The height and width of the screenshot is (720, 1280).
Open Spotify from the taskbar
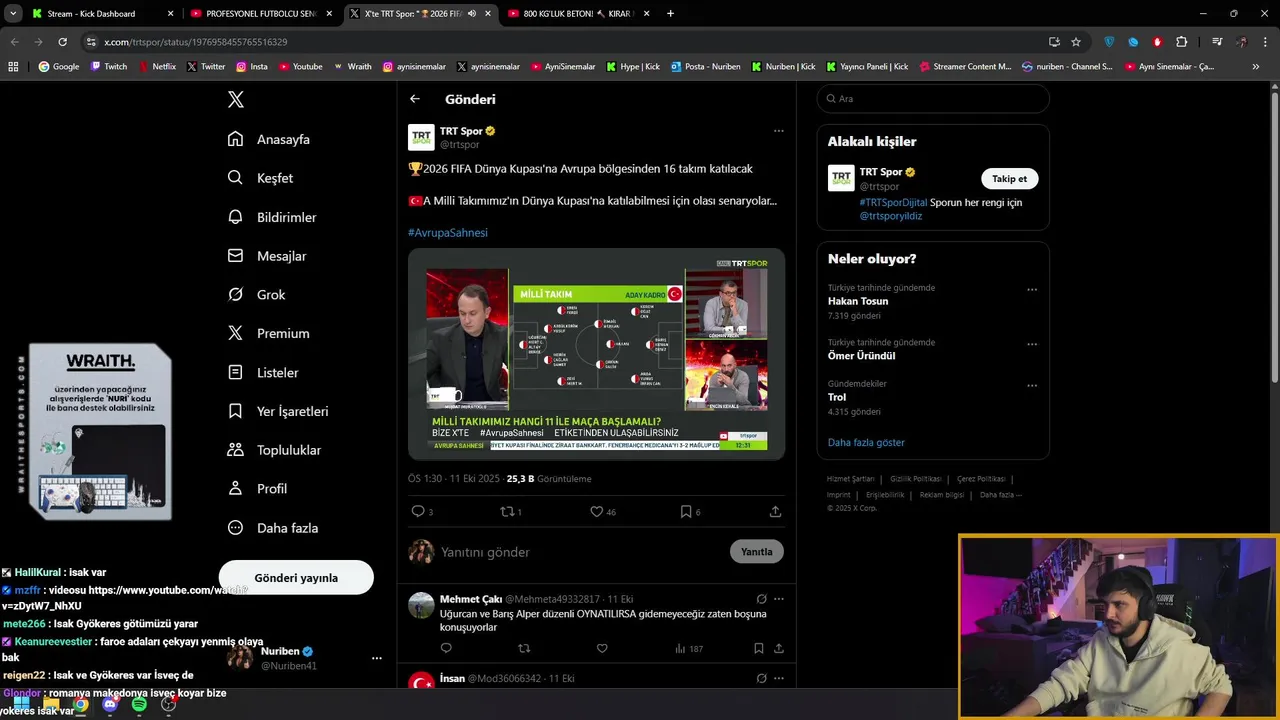pos(139,704)
